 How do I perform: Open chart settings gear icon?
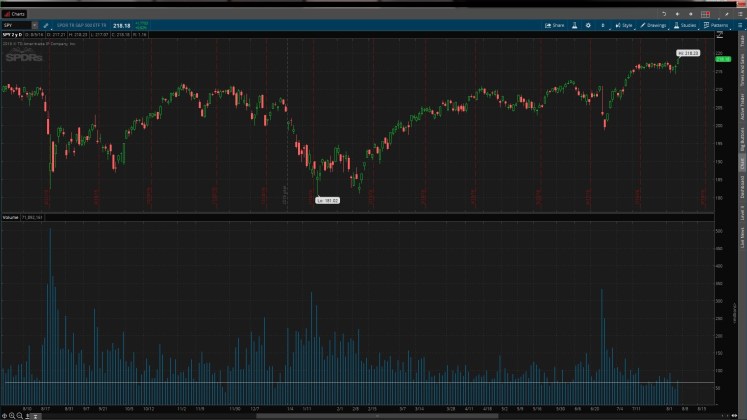point(587,25)
